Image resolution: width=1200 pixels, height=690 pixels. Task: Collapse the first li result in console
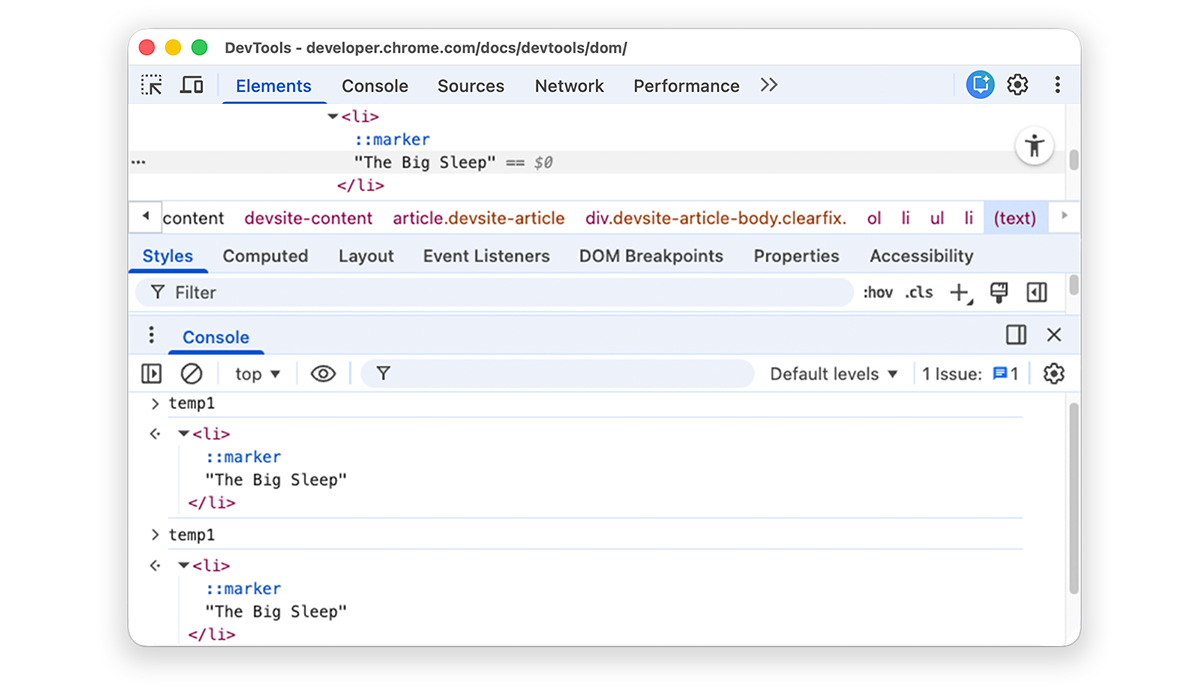pos(184,434)
